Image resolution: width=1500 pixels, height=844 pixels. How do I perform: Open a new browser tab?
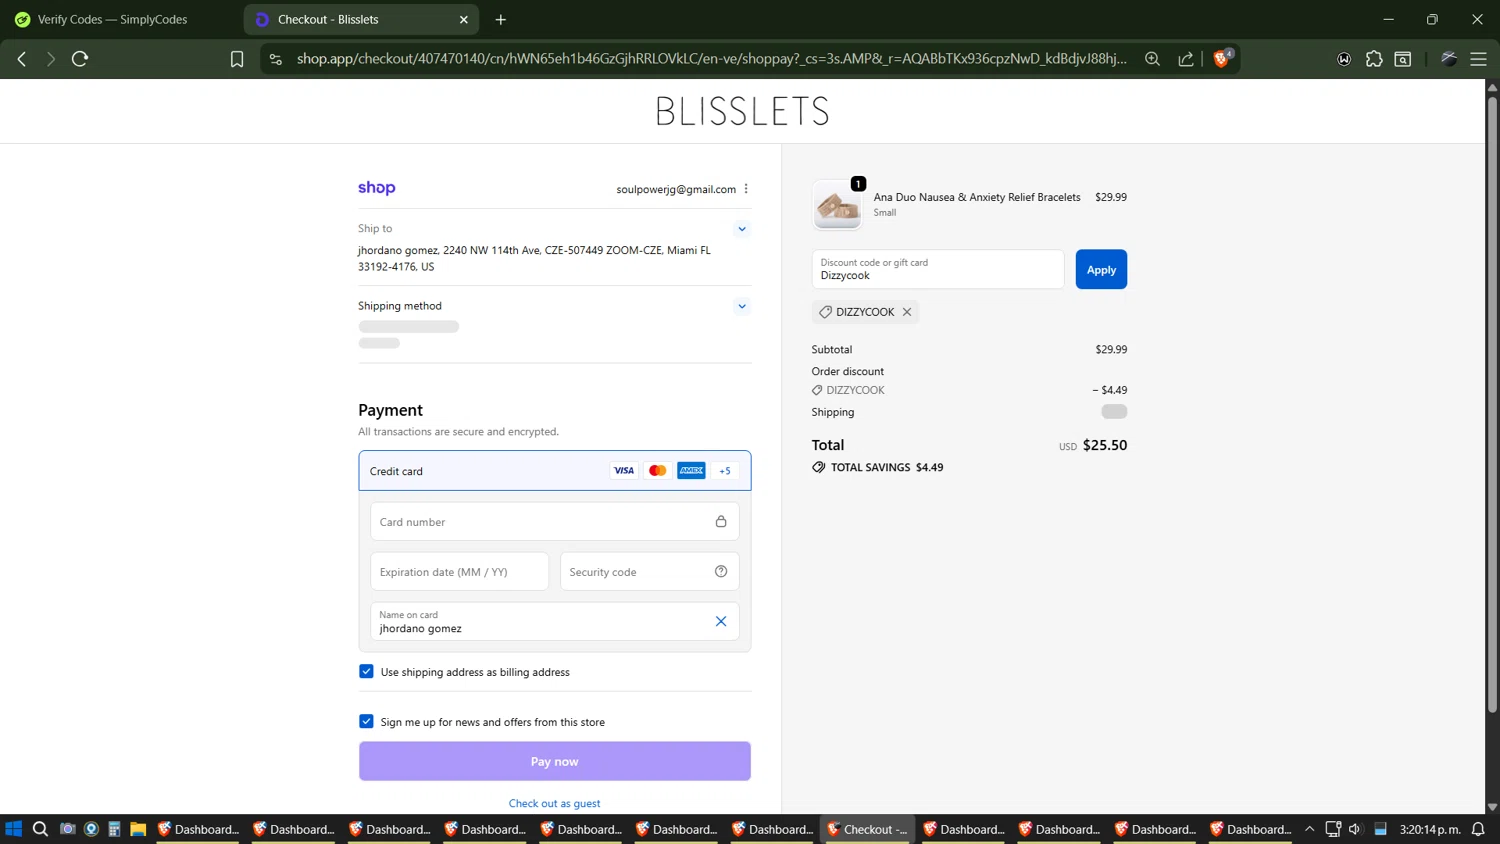[x=501, y=19]
